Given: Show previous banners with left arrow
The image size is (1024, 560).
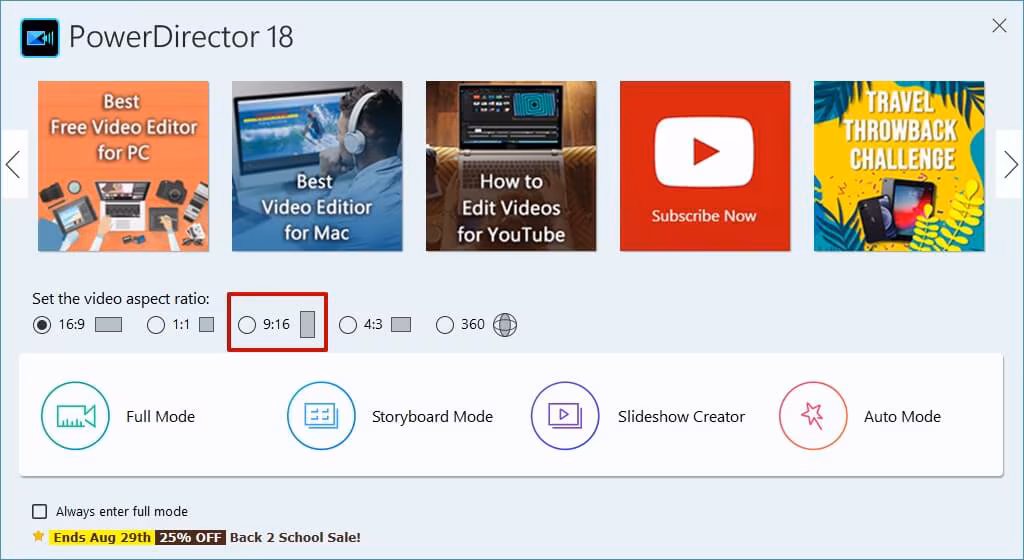Looking at the screenshot, I should pyautogui.click(x=13, y=164).
